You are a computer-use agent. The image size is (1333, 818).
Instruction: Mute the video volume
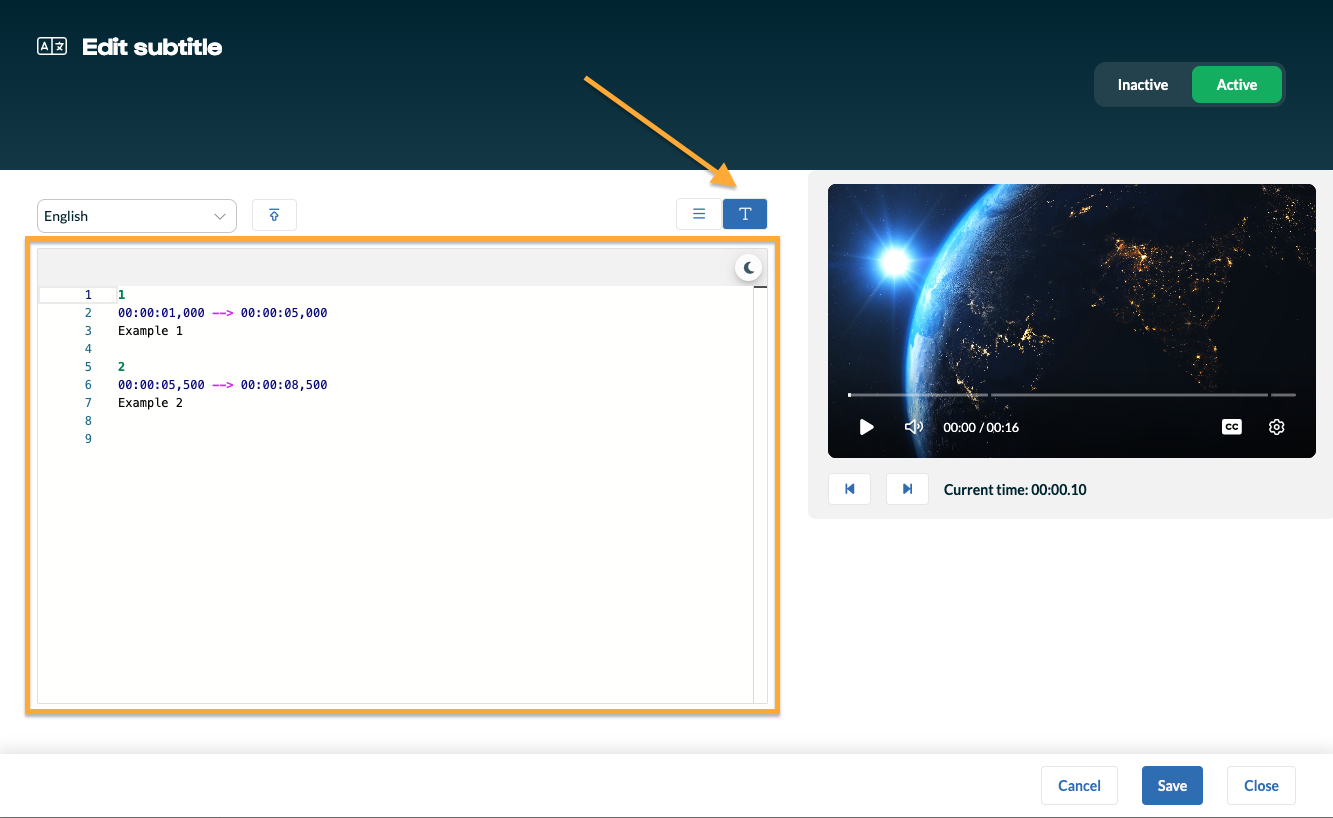coord(913,427)
